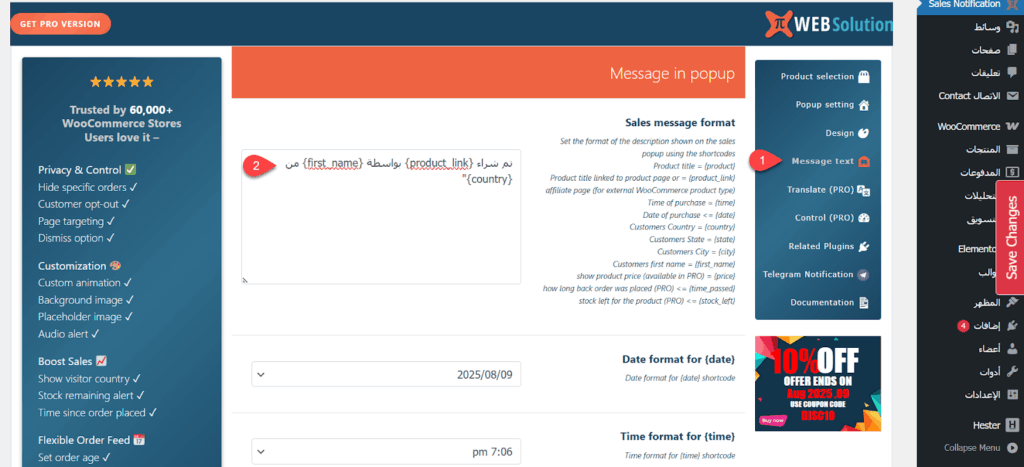Click the Collapse Menu arrow icon
1024x467 pixels.
[1012, 448]
